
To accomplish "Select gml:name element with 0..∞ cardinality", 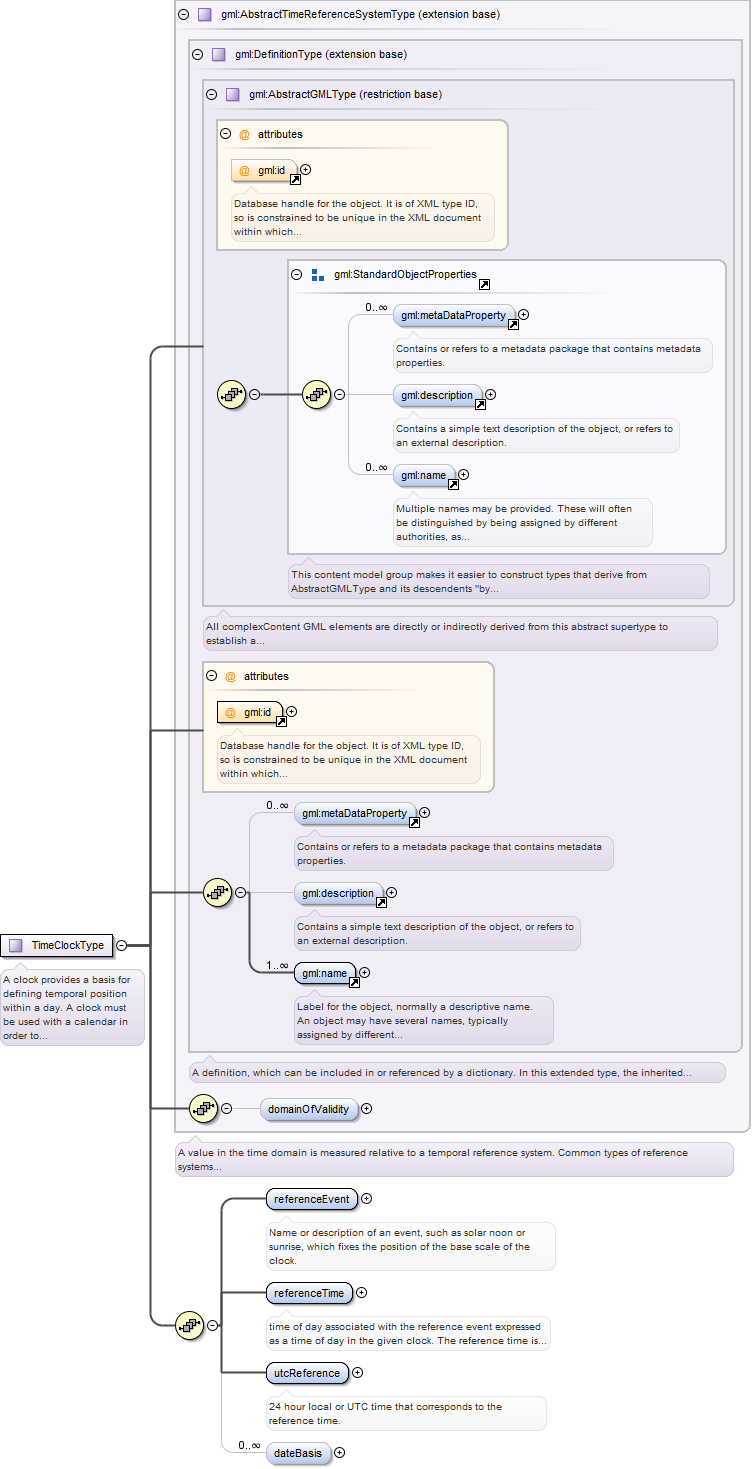I will point(424,475).
